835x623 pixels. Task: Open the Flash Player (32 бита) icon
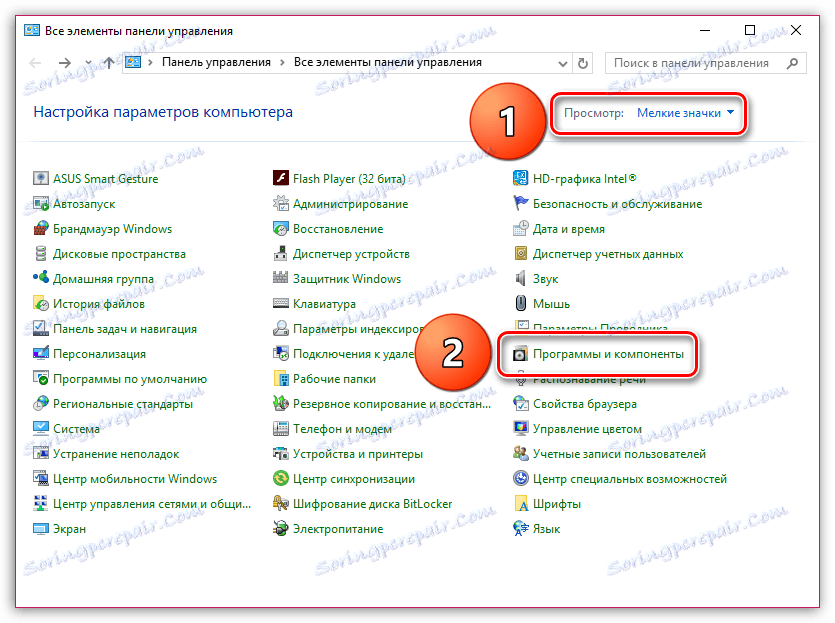tap(281, 178)
